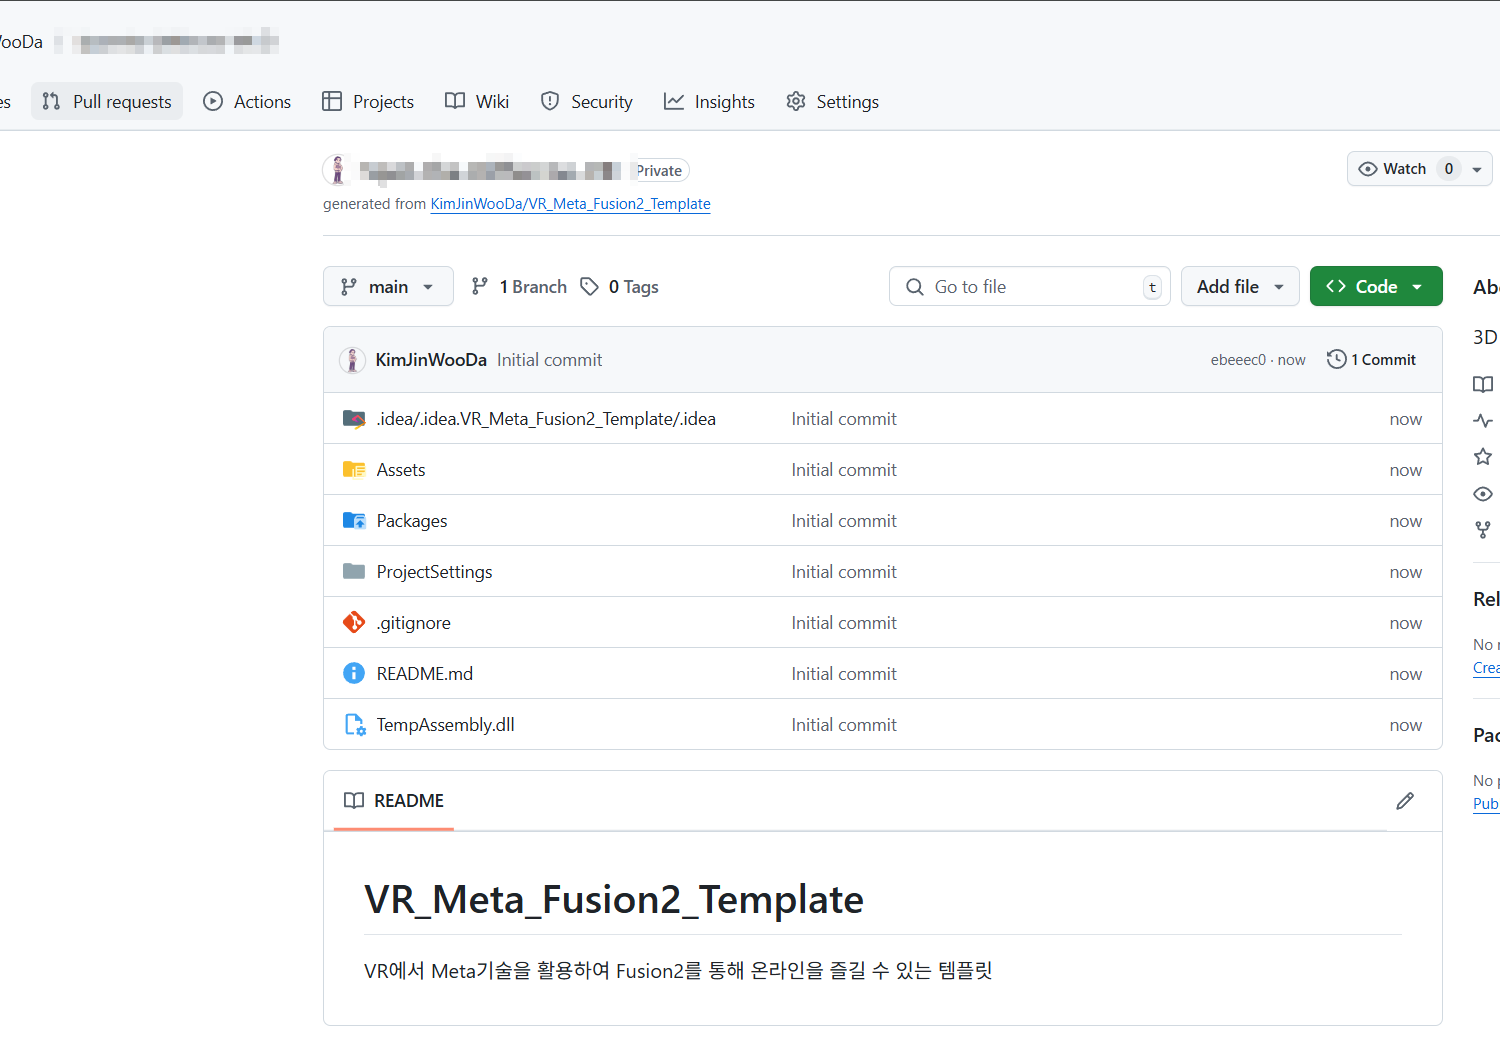This screenshot has height=1041, width=1500.
Task: Click the TempAssembly.dll file icon
Action: pos(354,725)
